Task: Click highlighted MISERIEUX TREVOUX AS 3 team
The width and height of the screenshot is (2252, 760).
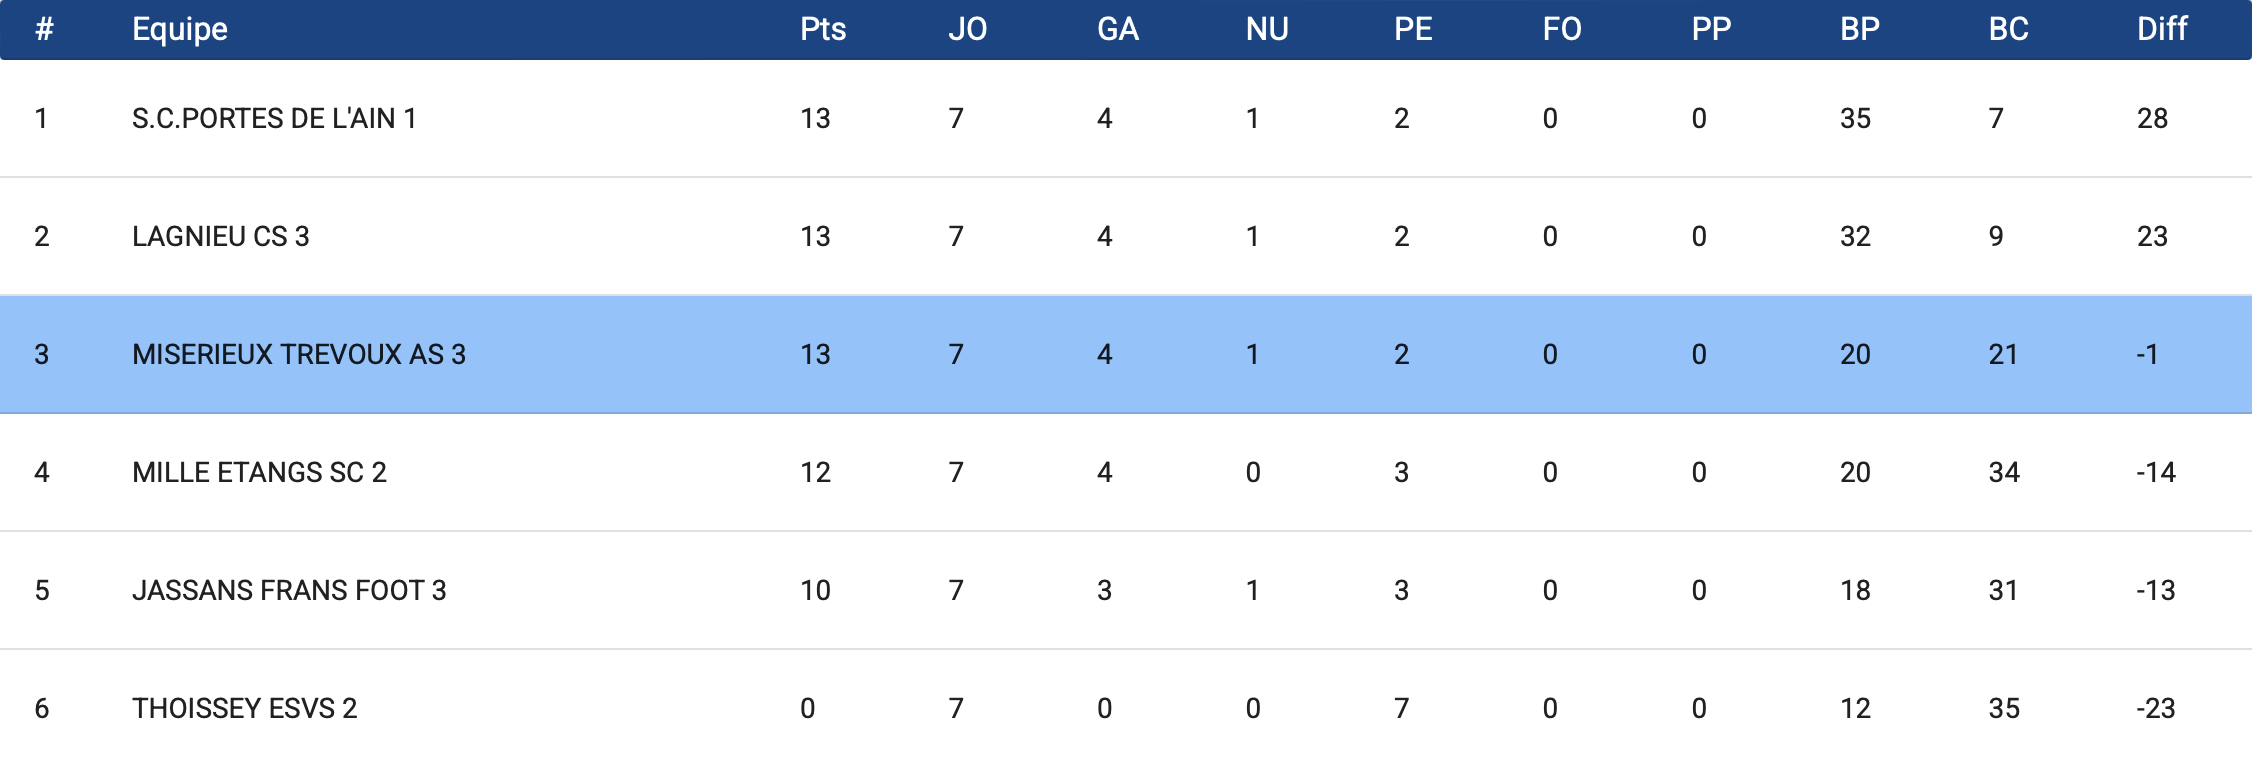Action: [x=298, y=354]
